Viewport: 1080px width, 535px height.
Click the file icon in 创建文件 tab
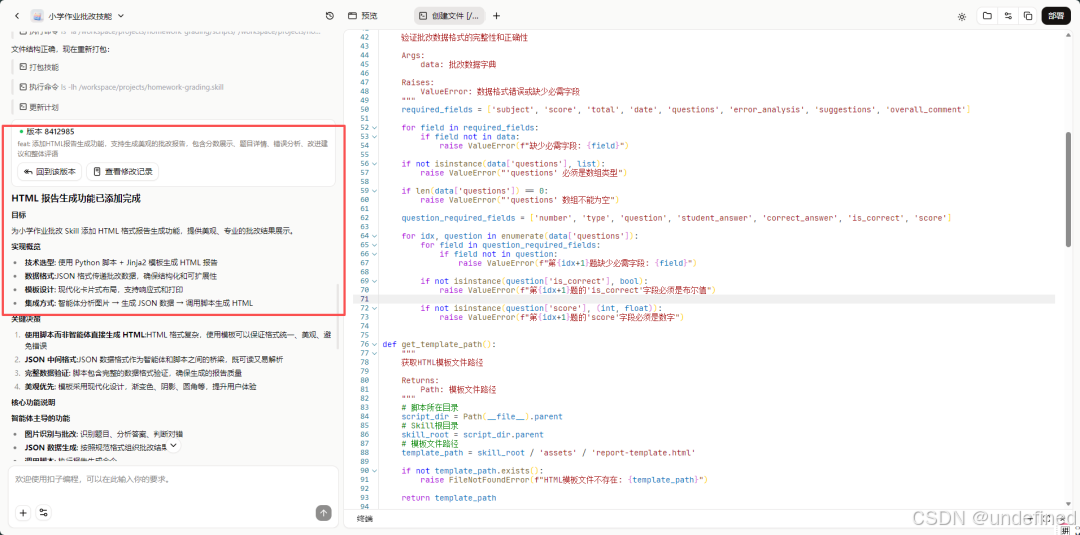[424, 15]
